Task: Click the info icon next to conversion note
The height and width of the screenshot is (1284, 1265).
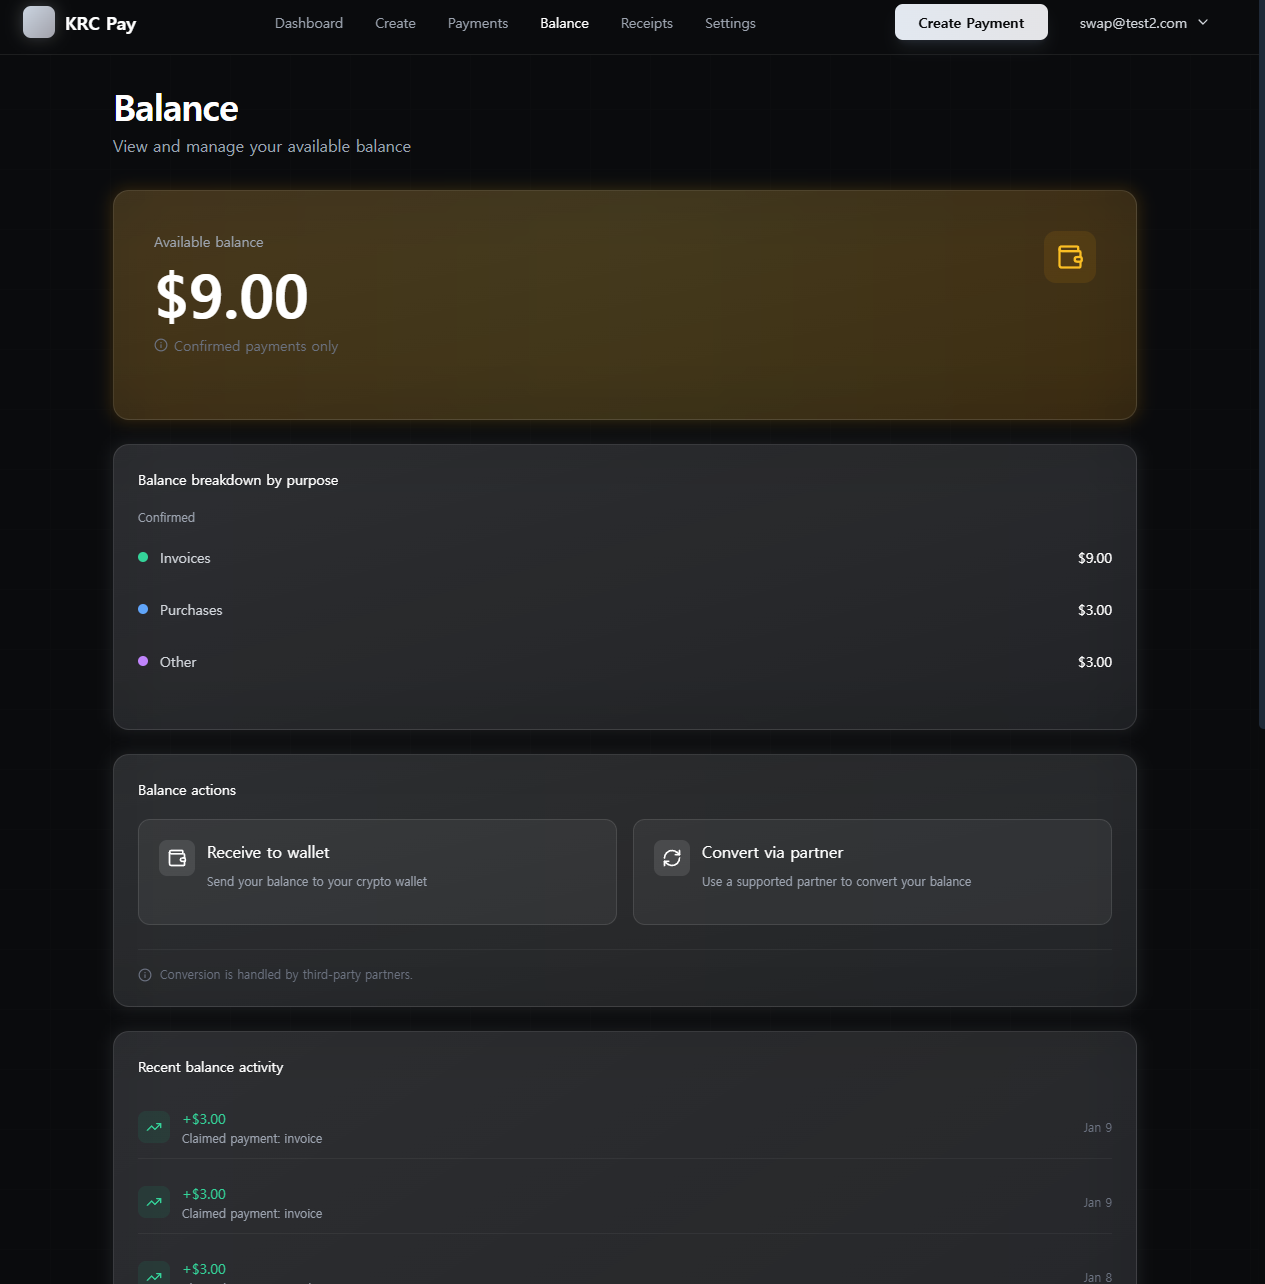Action: point(145,975)
